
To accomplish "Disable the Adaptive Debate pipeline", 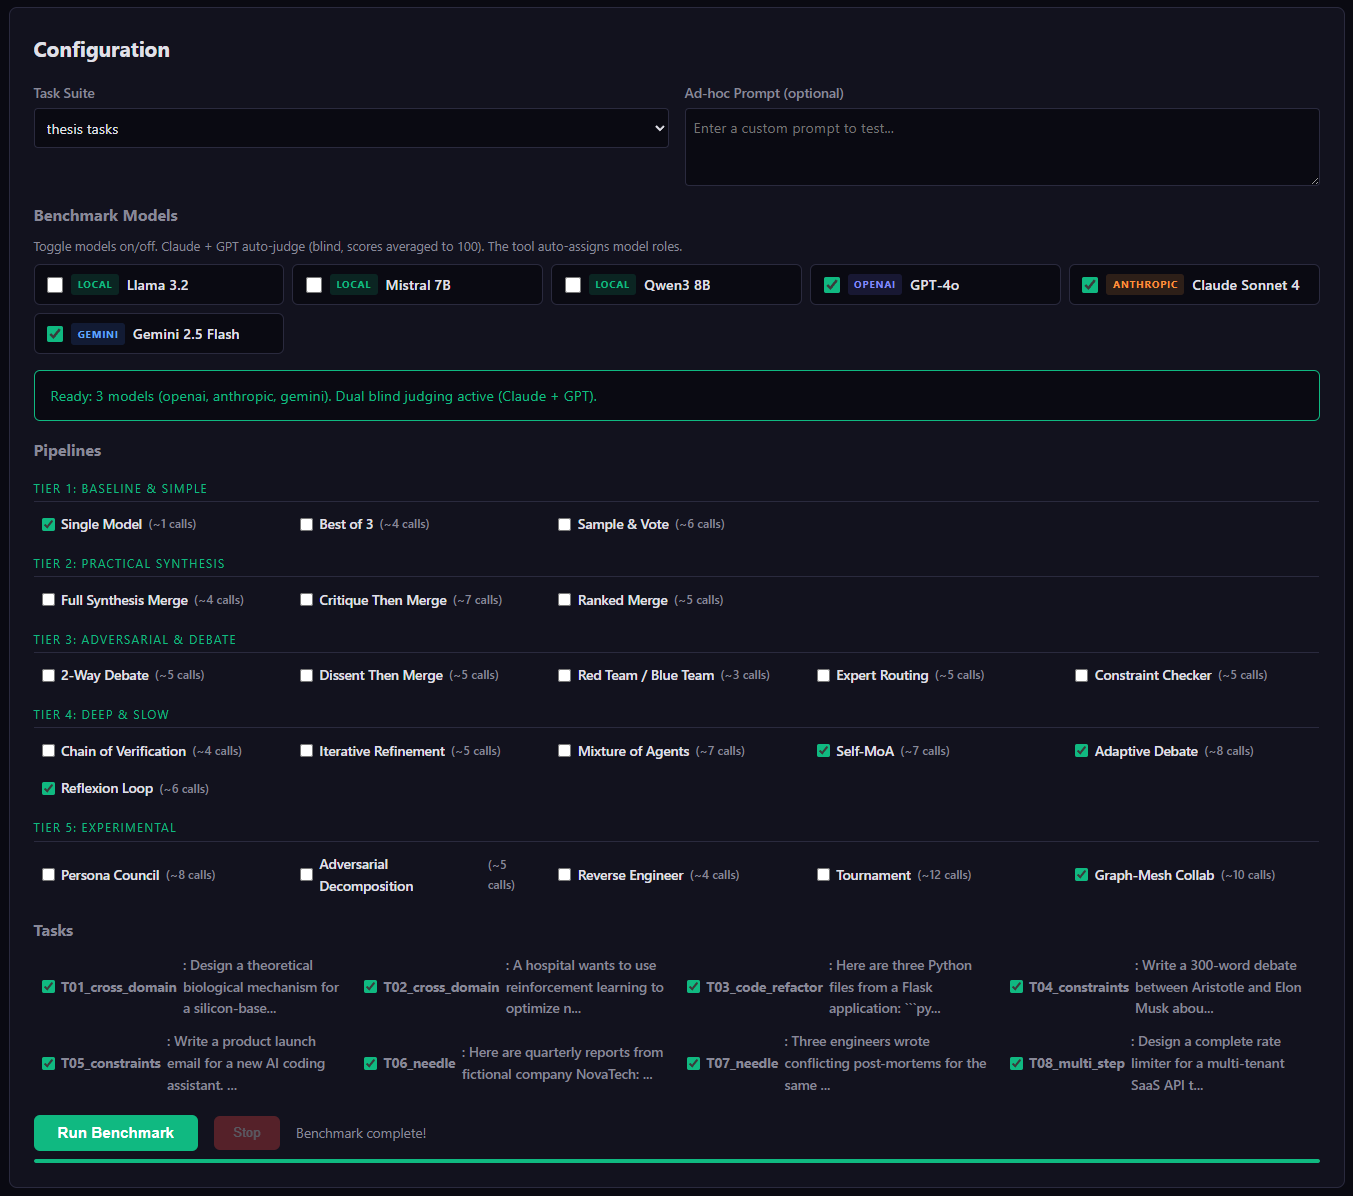I will pos(1082,751).
